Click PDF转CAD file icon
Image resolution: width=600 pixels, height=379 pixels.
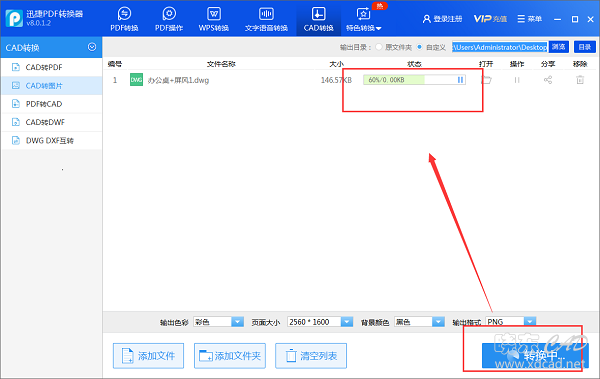pyautogui.click(x=16, y=104)
